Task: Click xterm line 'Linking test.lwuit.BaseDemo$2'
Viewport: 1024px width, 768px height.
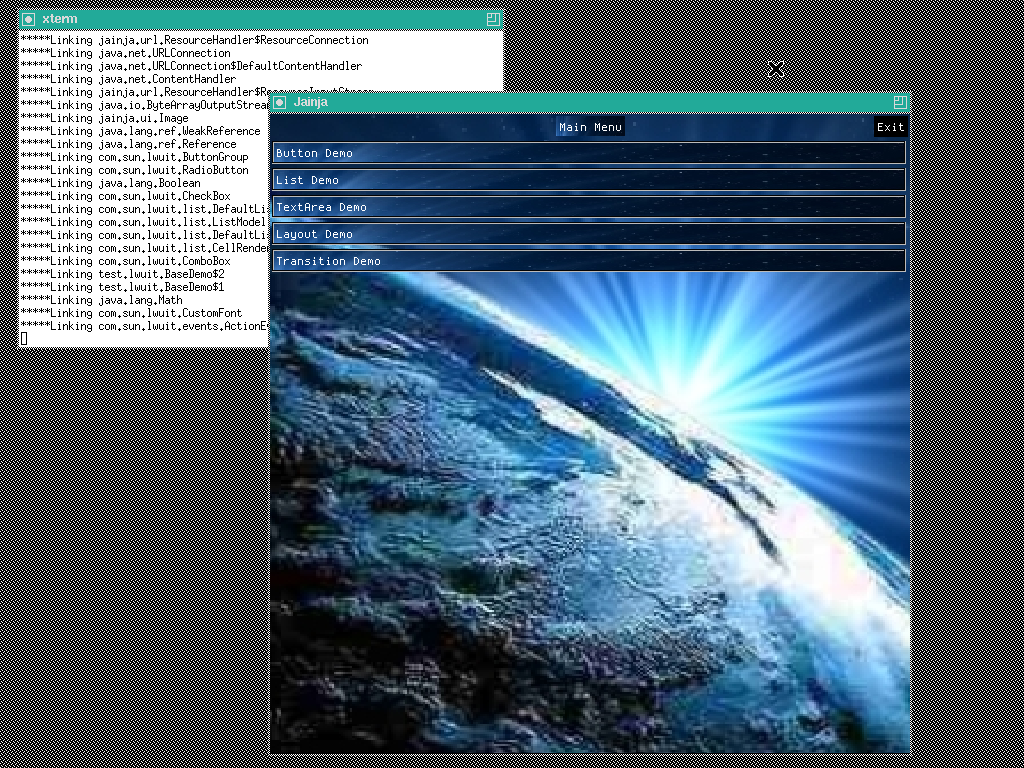Action: click(122, 274)
